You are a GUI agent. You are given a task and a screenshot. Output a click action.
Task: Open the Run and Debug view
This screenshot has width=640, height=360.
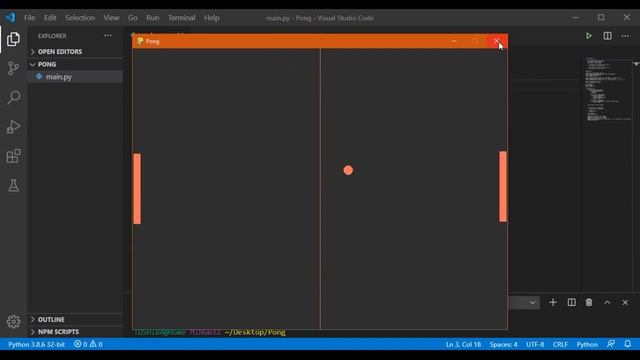click(13, 127)
